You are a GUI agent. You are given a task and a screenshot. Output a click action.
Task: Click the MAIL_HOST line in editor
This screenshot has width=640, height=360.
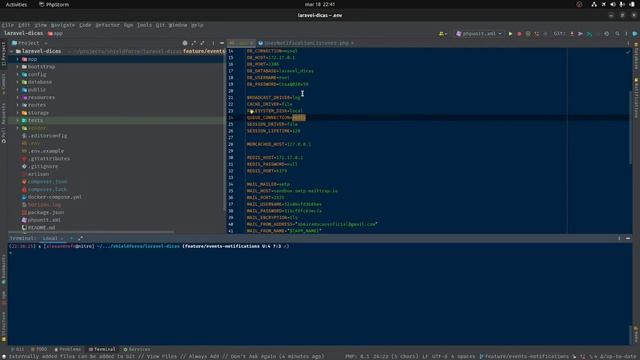pos(292,191)
